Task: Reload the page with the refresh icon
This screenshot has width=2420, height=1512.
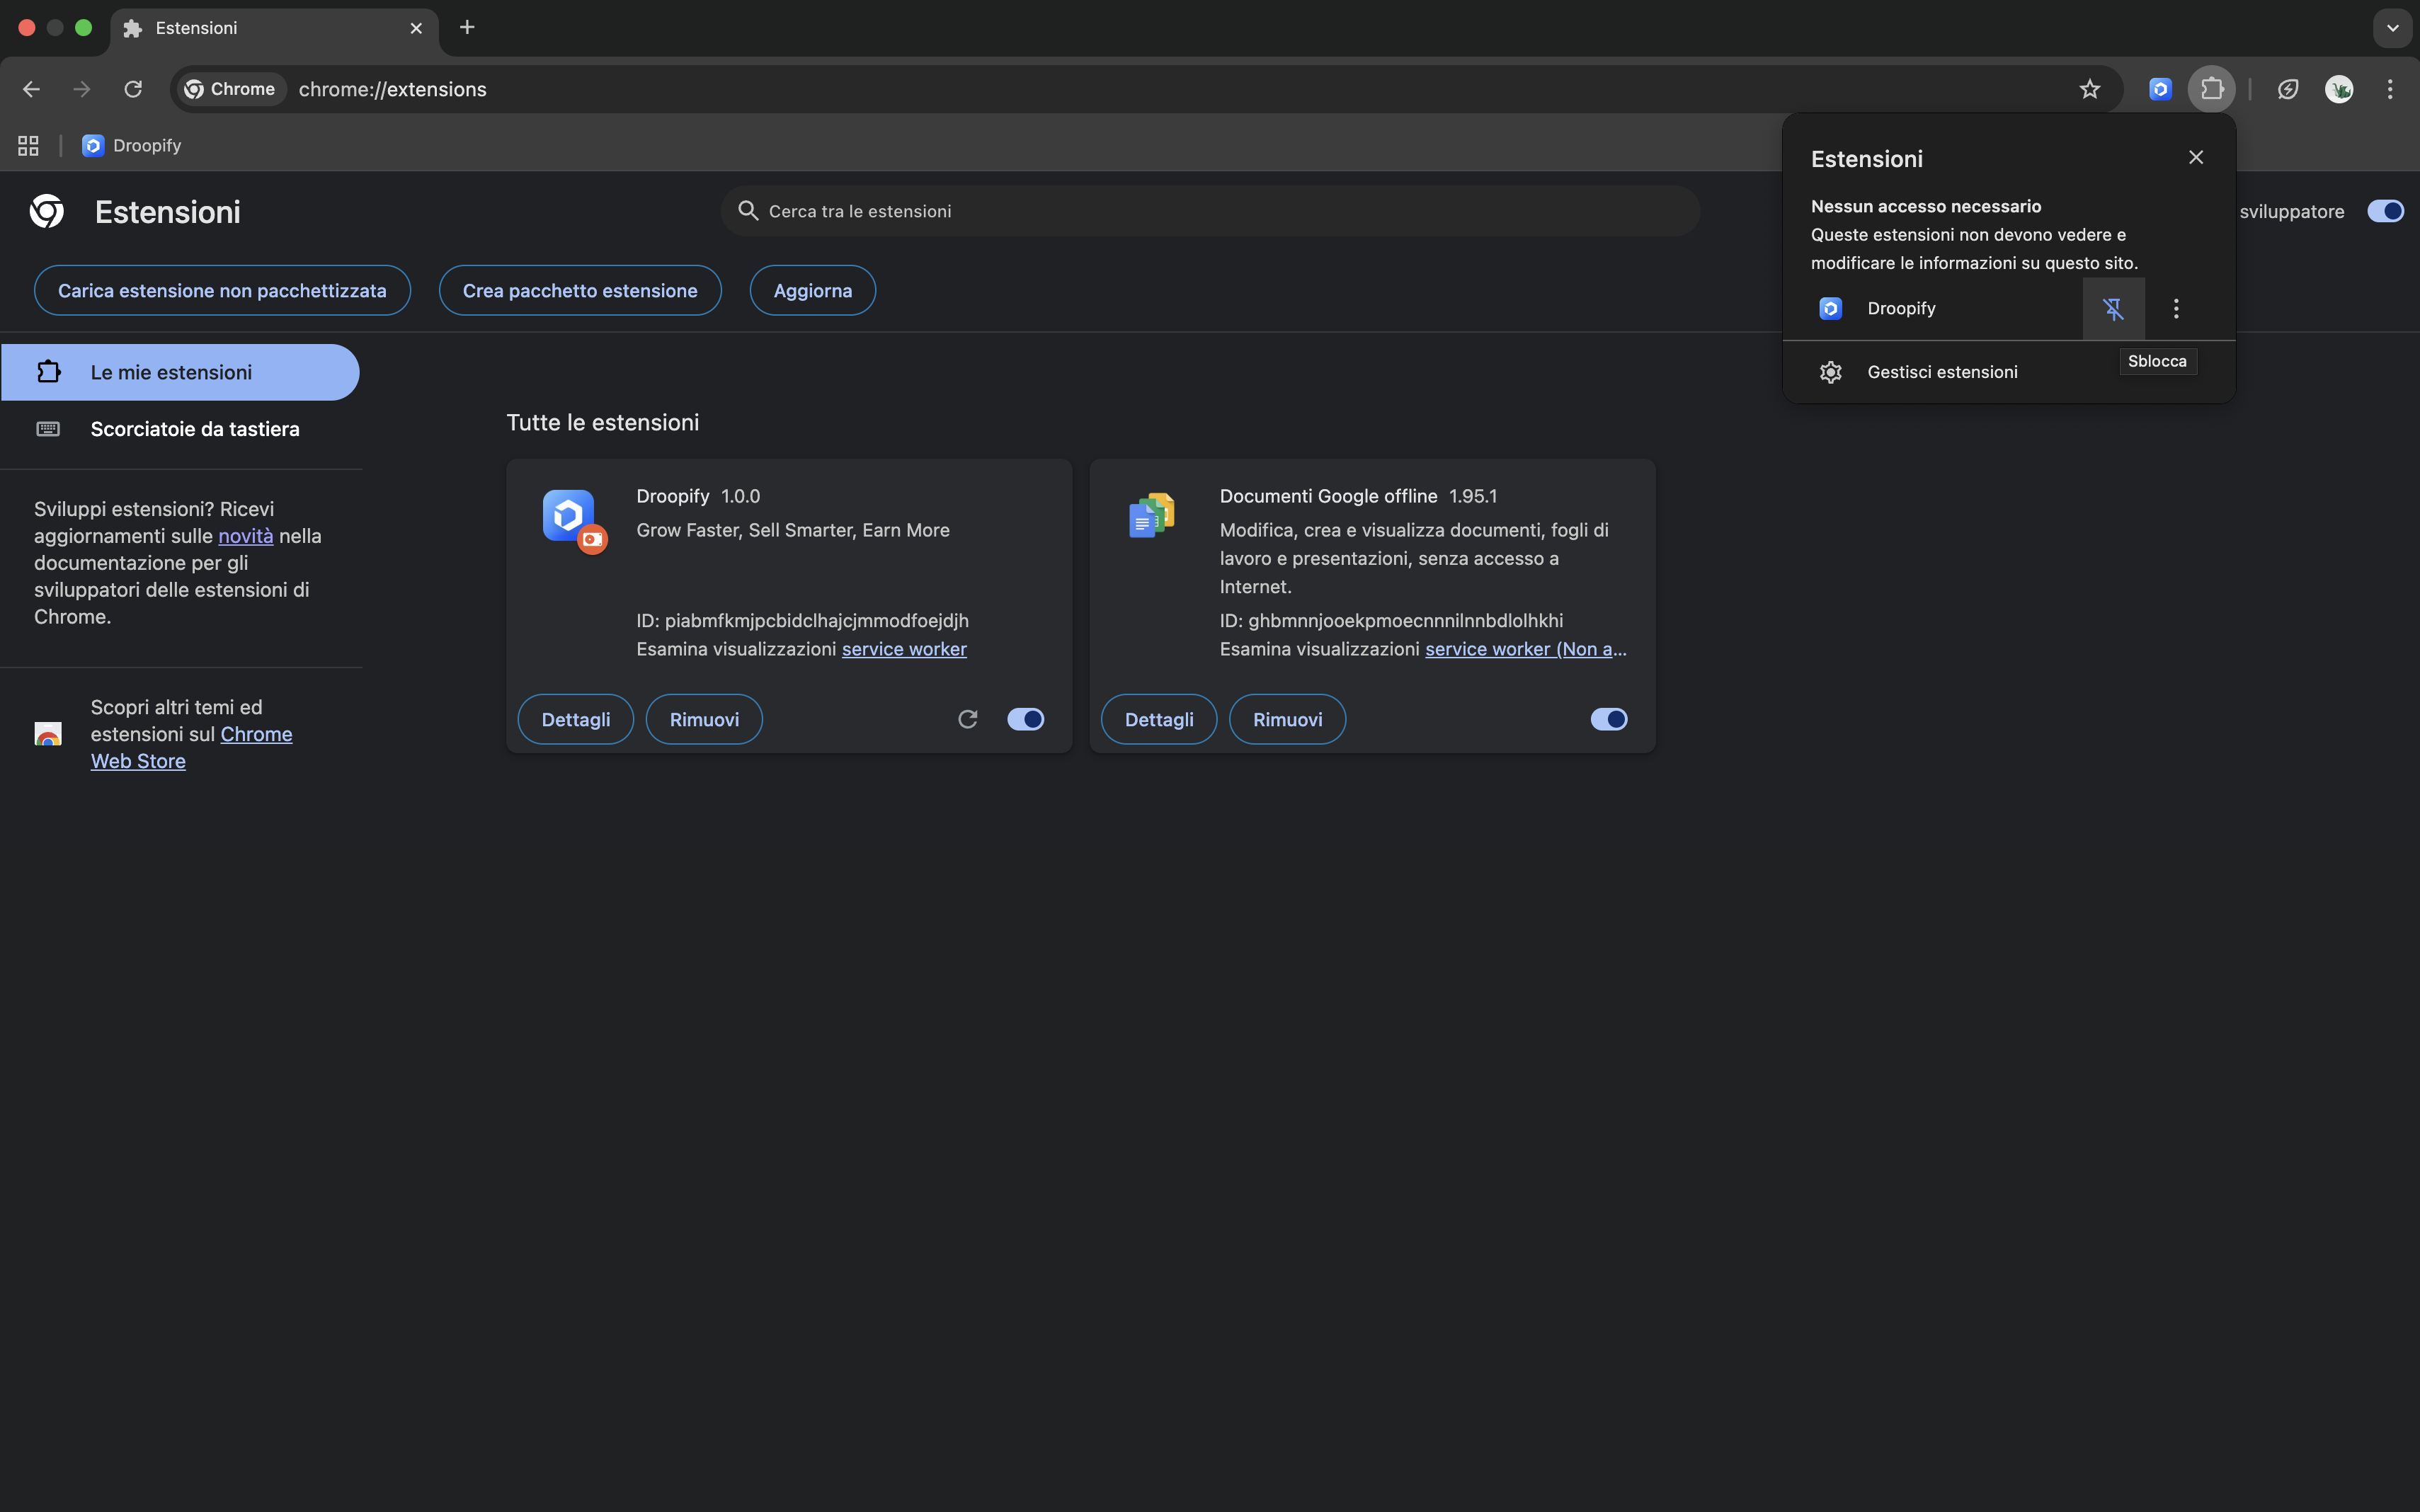Action: coord(133,89)
